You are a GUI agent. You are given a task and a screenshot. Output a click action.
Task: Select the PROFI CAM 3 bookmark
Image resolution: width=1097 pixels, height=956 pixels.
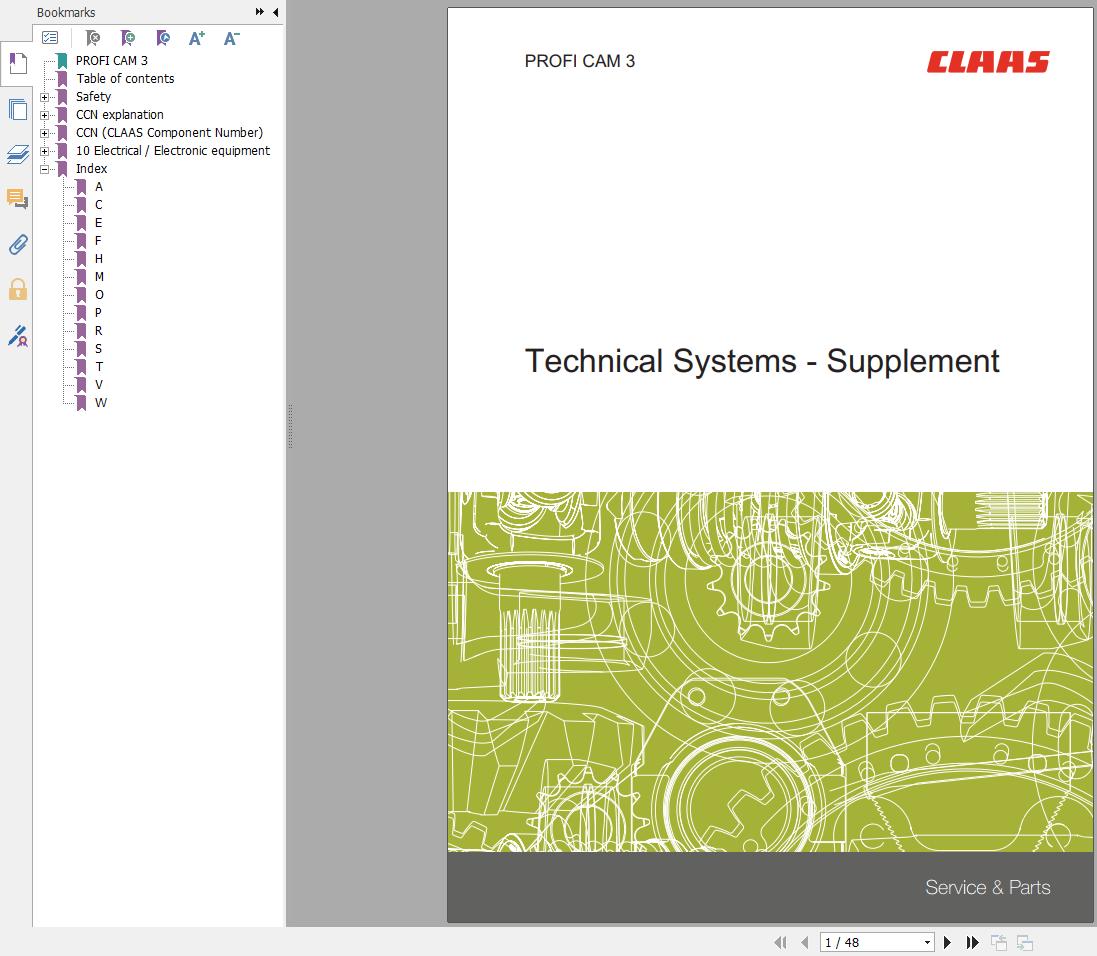111,61
